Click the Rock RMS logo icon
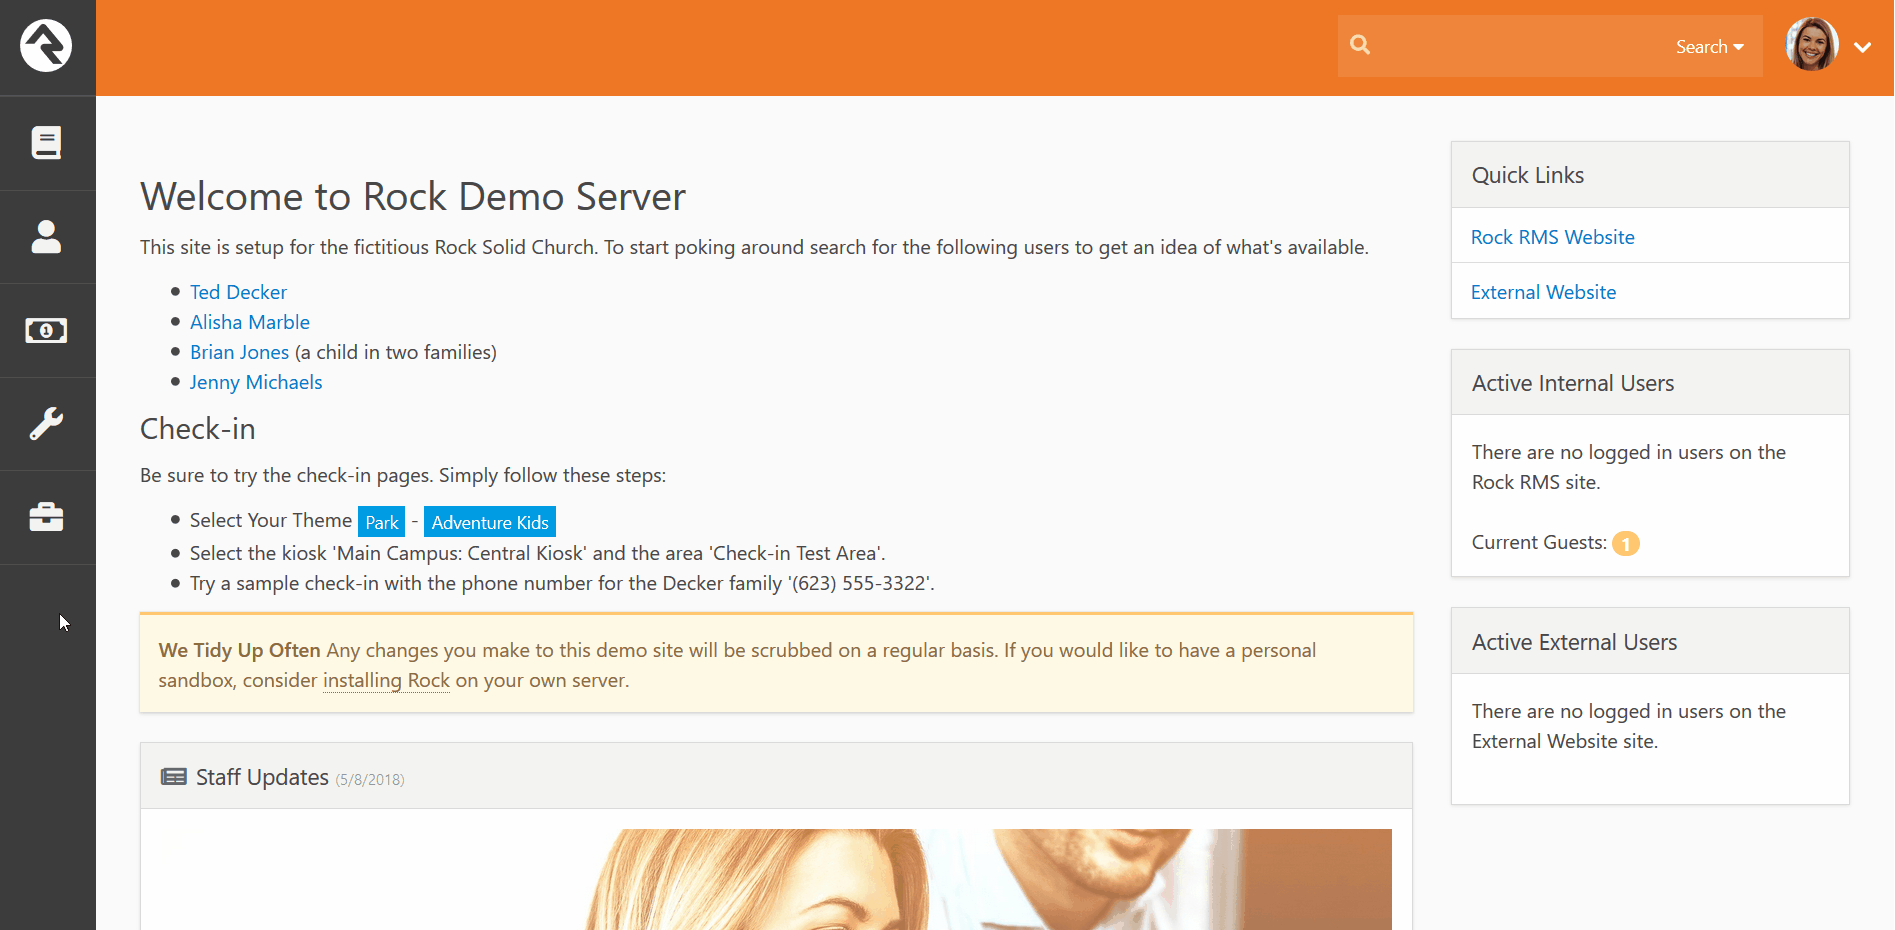The height and width of the screenshot is (930, 1895). tap(46, 46)
